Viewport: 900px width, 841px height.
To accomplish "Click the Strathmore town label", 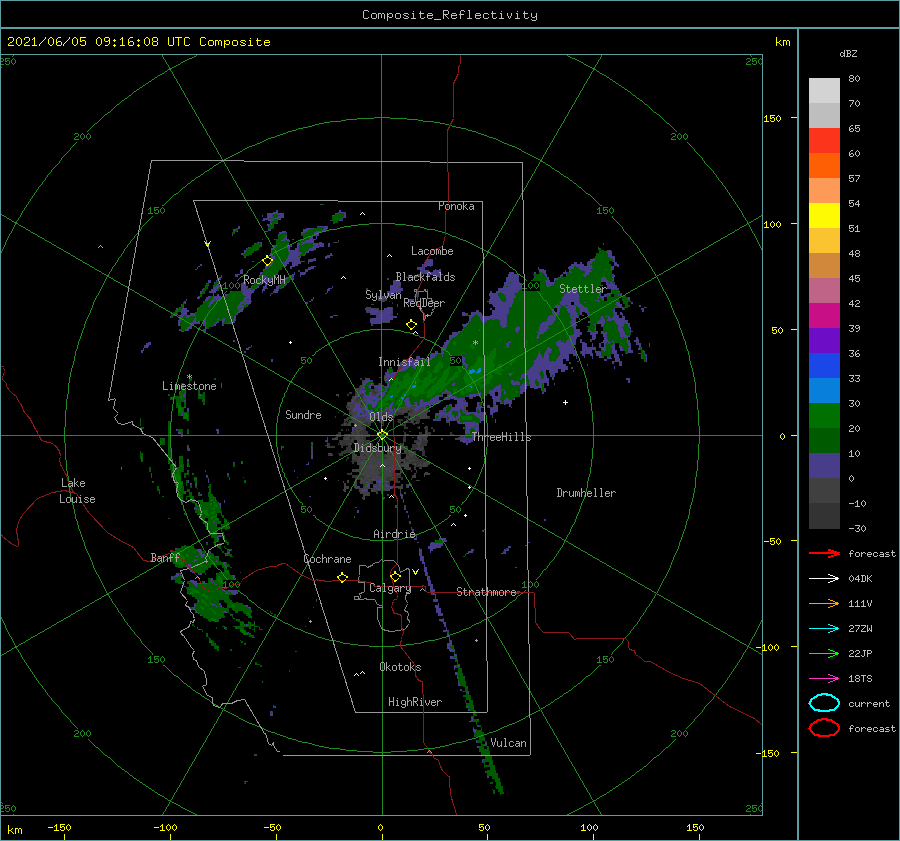I will point(487,592).
